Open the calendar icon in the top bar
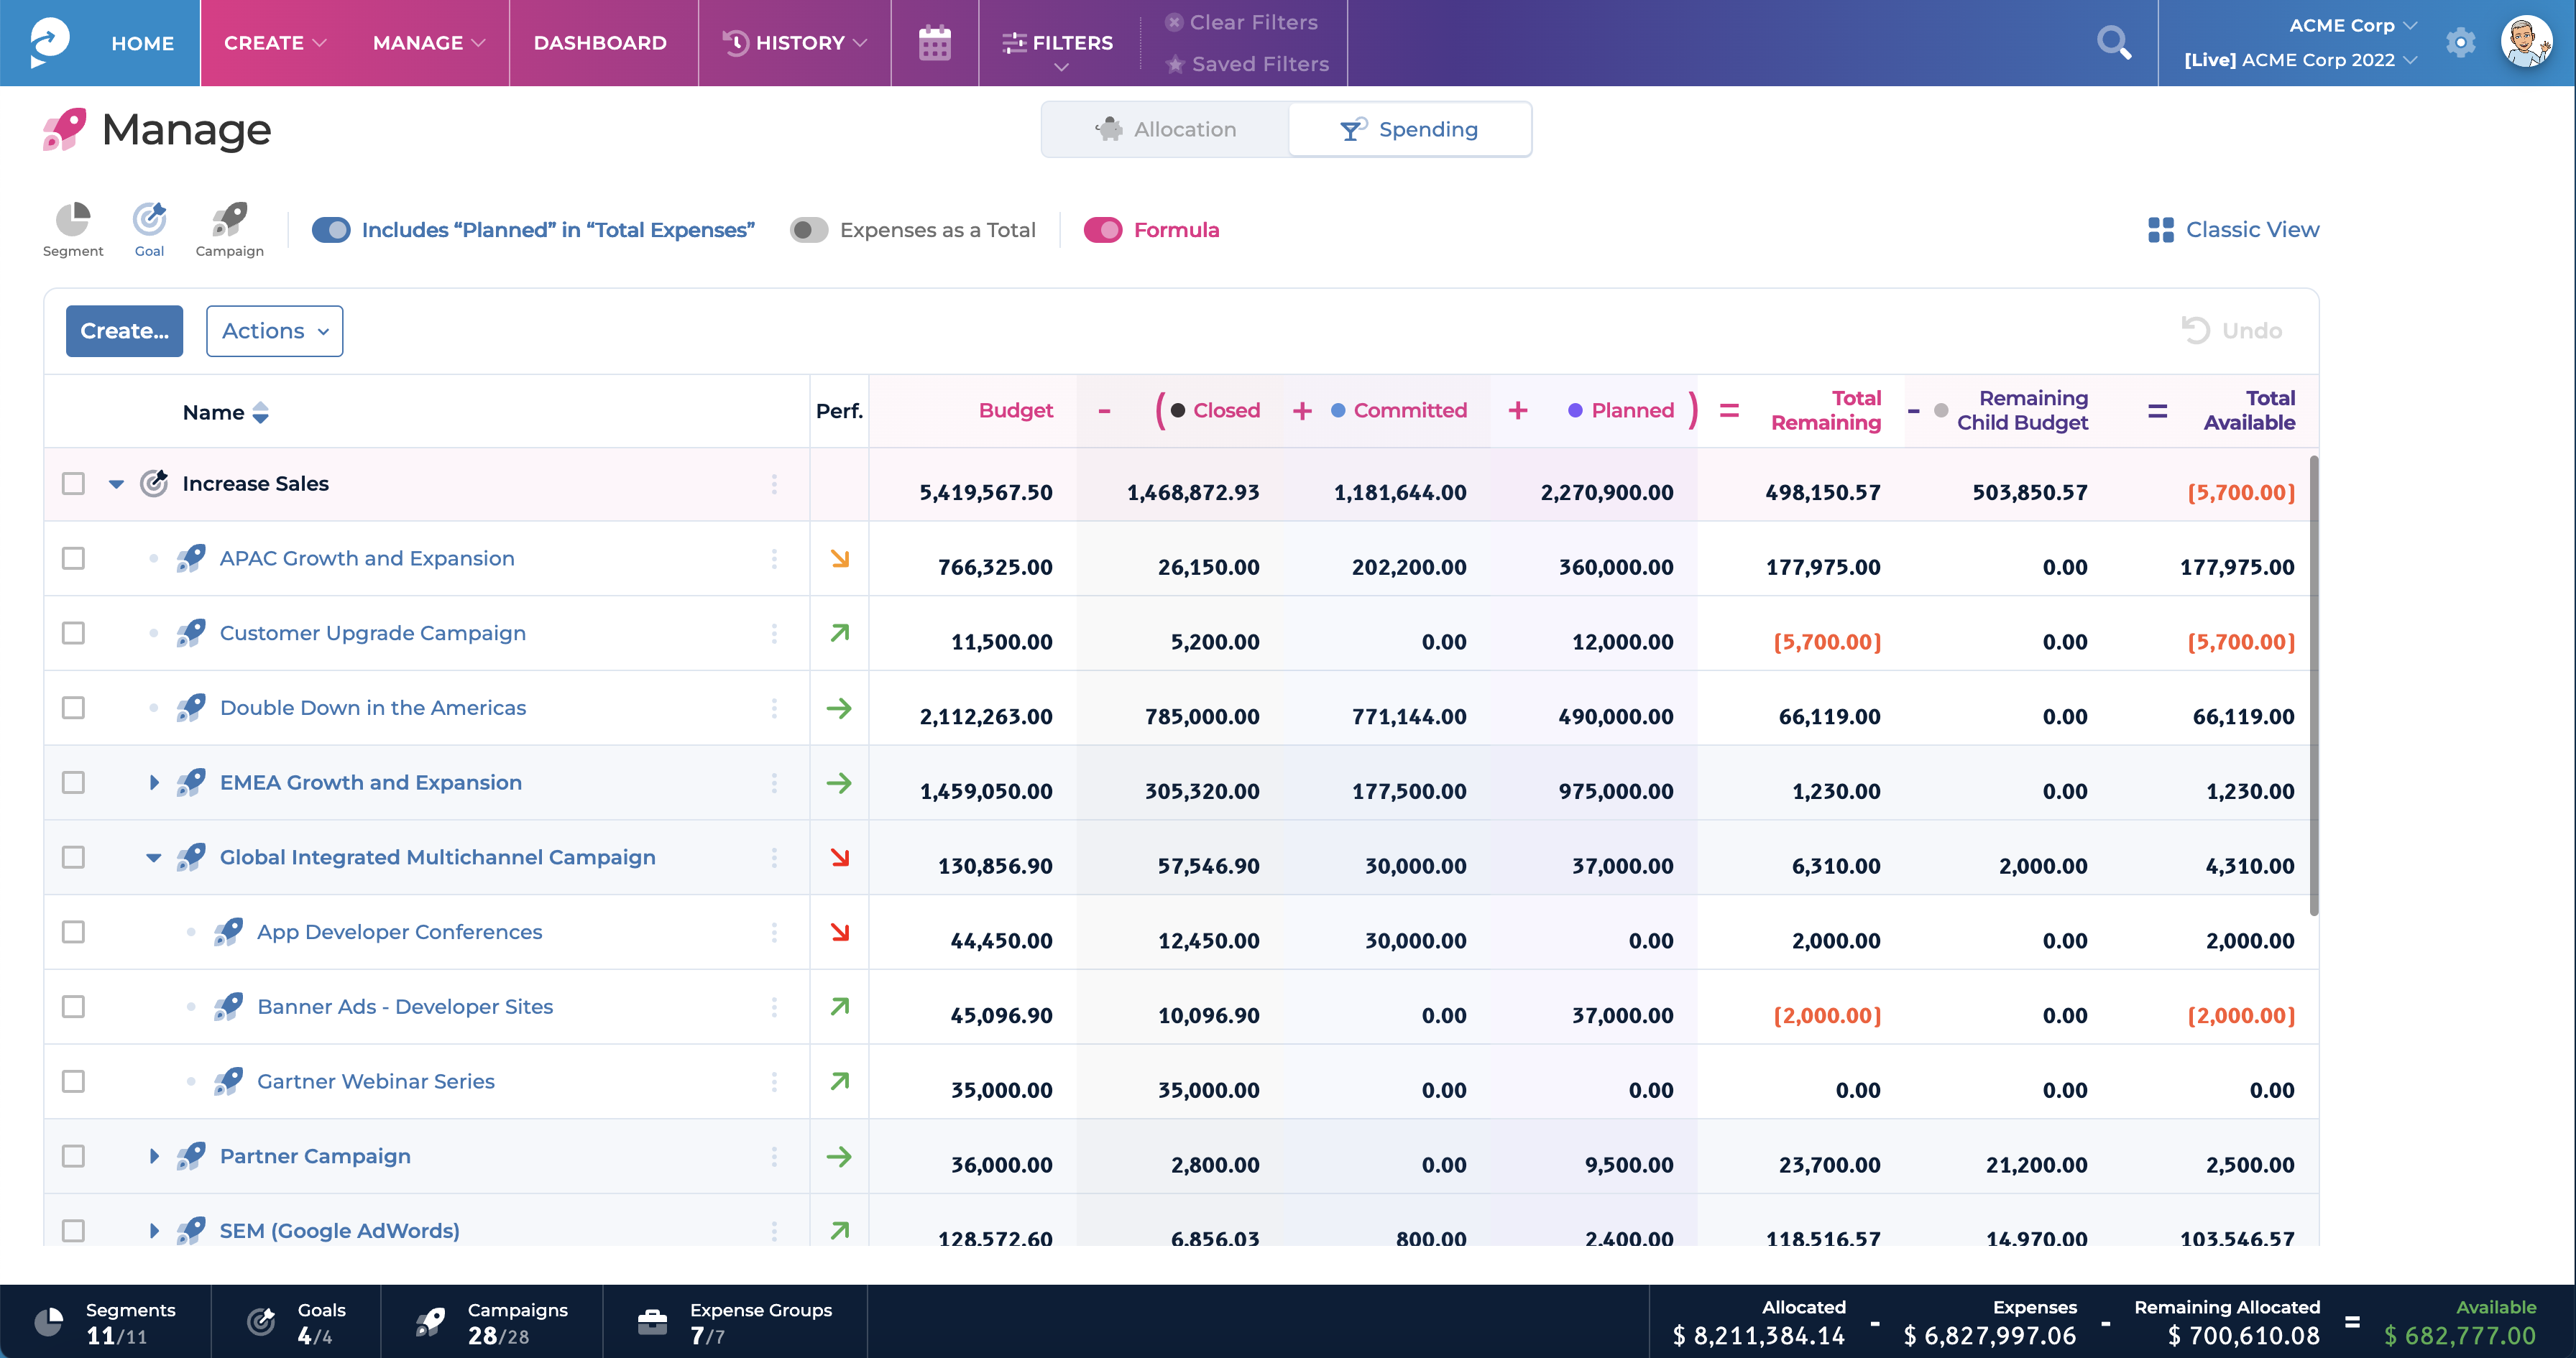 tap(934, 43)
